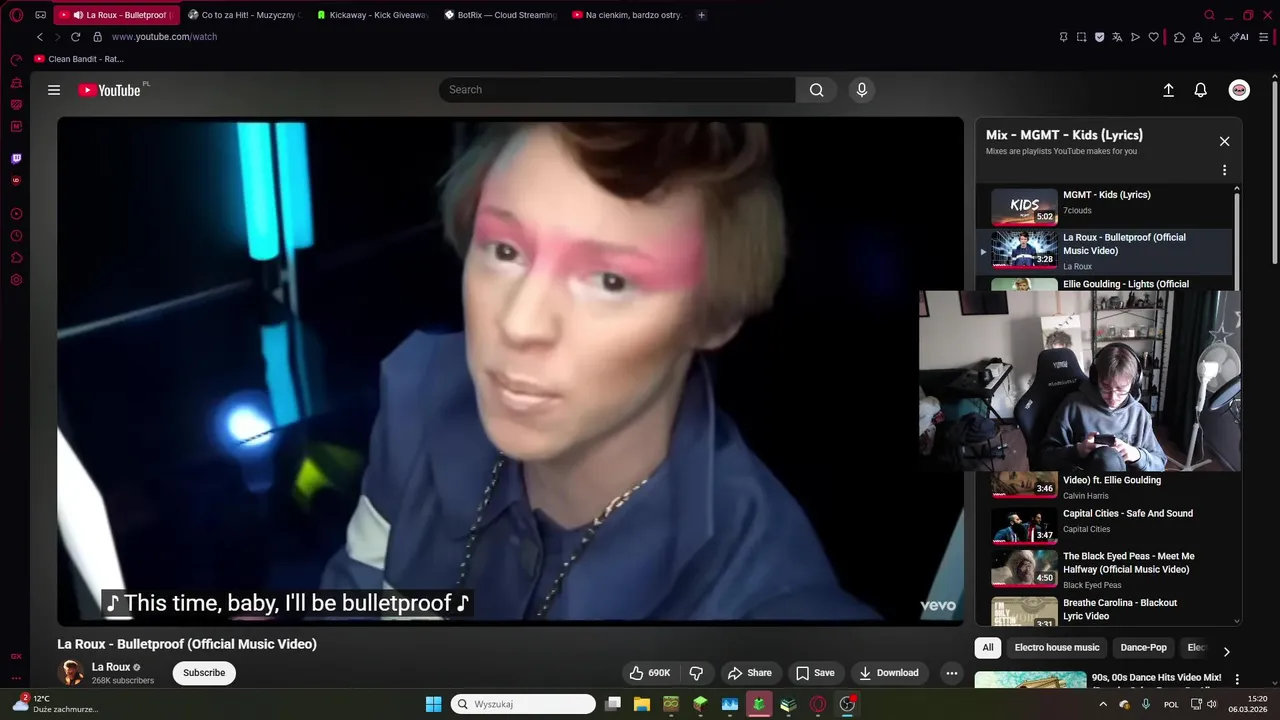This screenshot has height=720, width=1280.
Task: Go back with the browser back arrow
Action: [40, 37]
